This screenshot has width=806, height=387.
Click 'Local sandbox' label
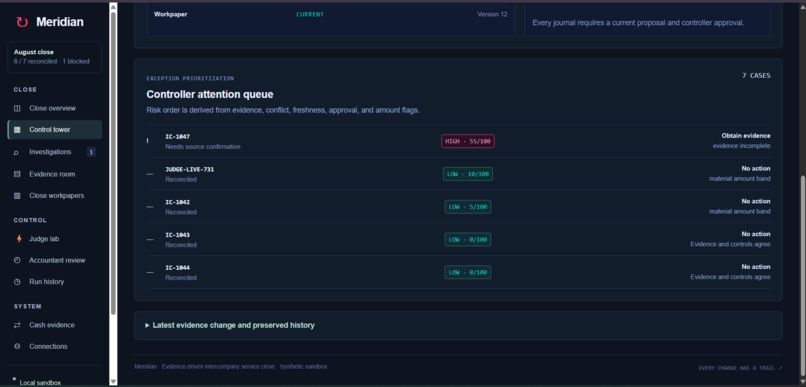click(x=40, y=383)
